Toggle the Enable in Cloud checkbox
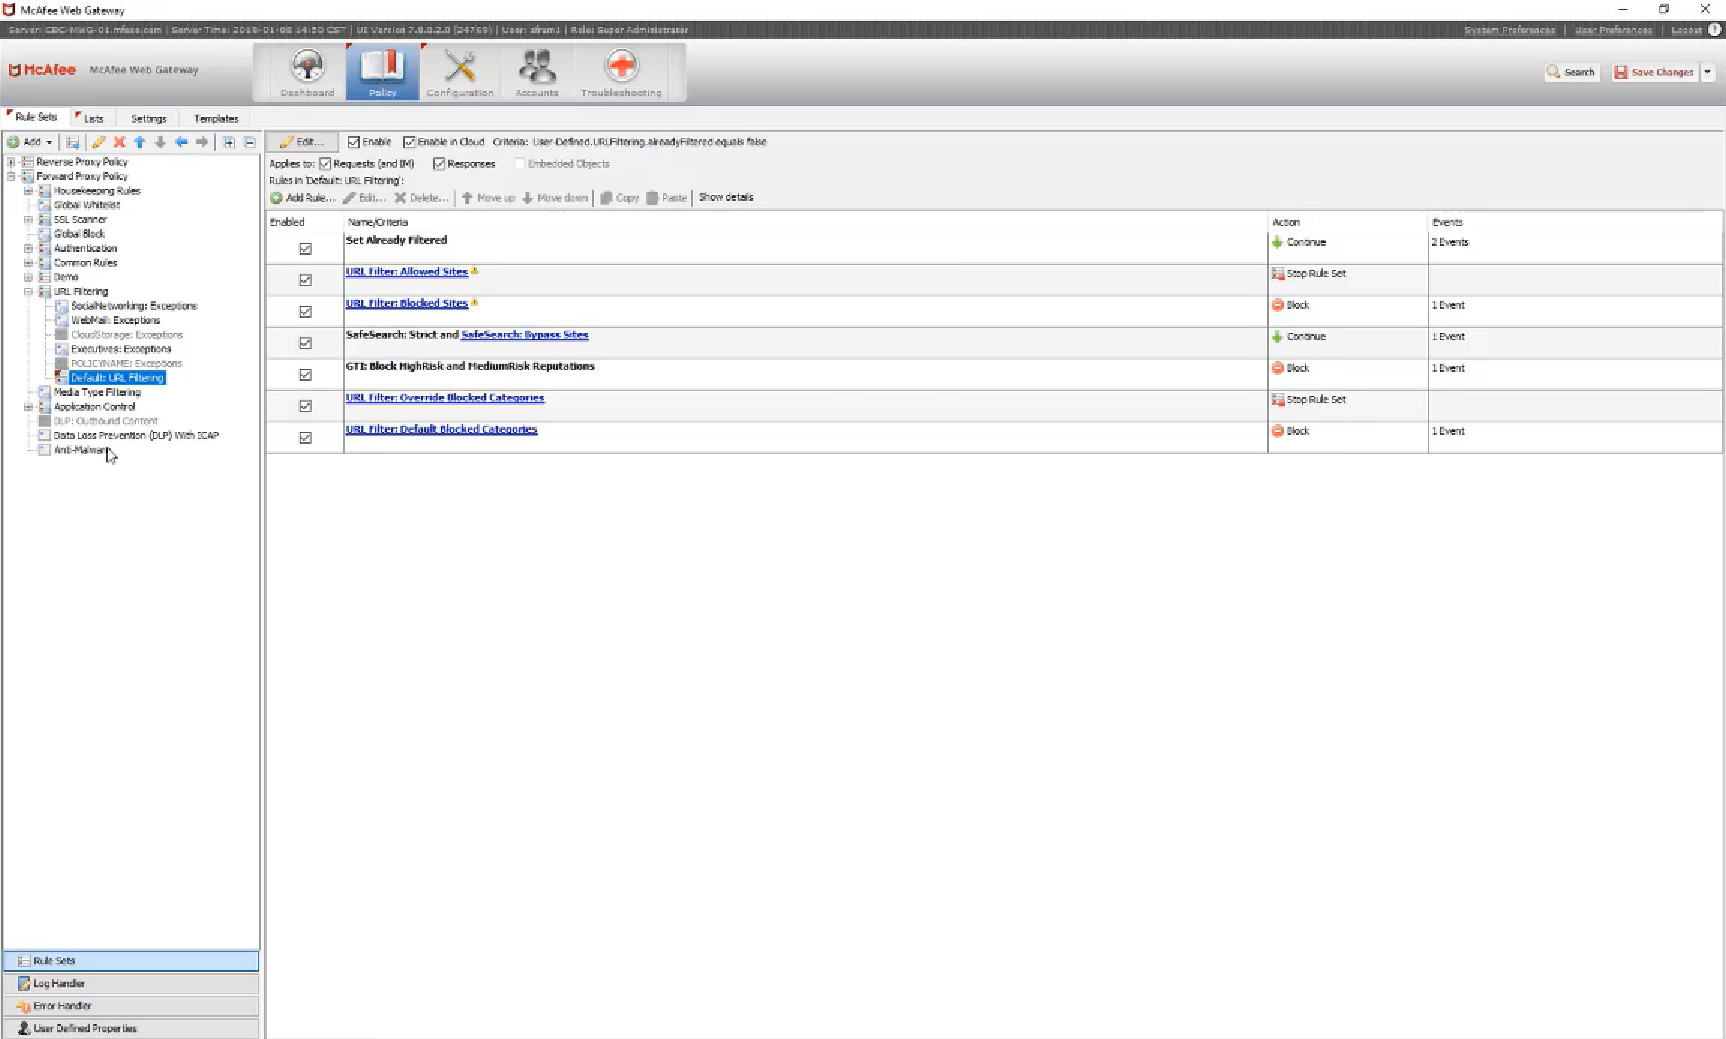The image size is (1726, 1039). tap(409, 142)
